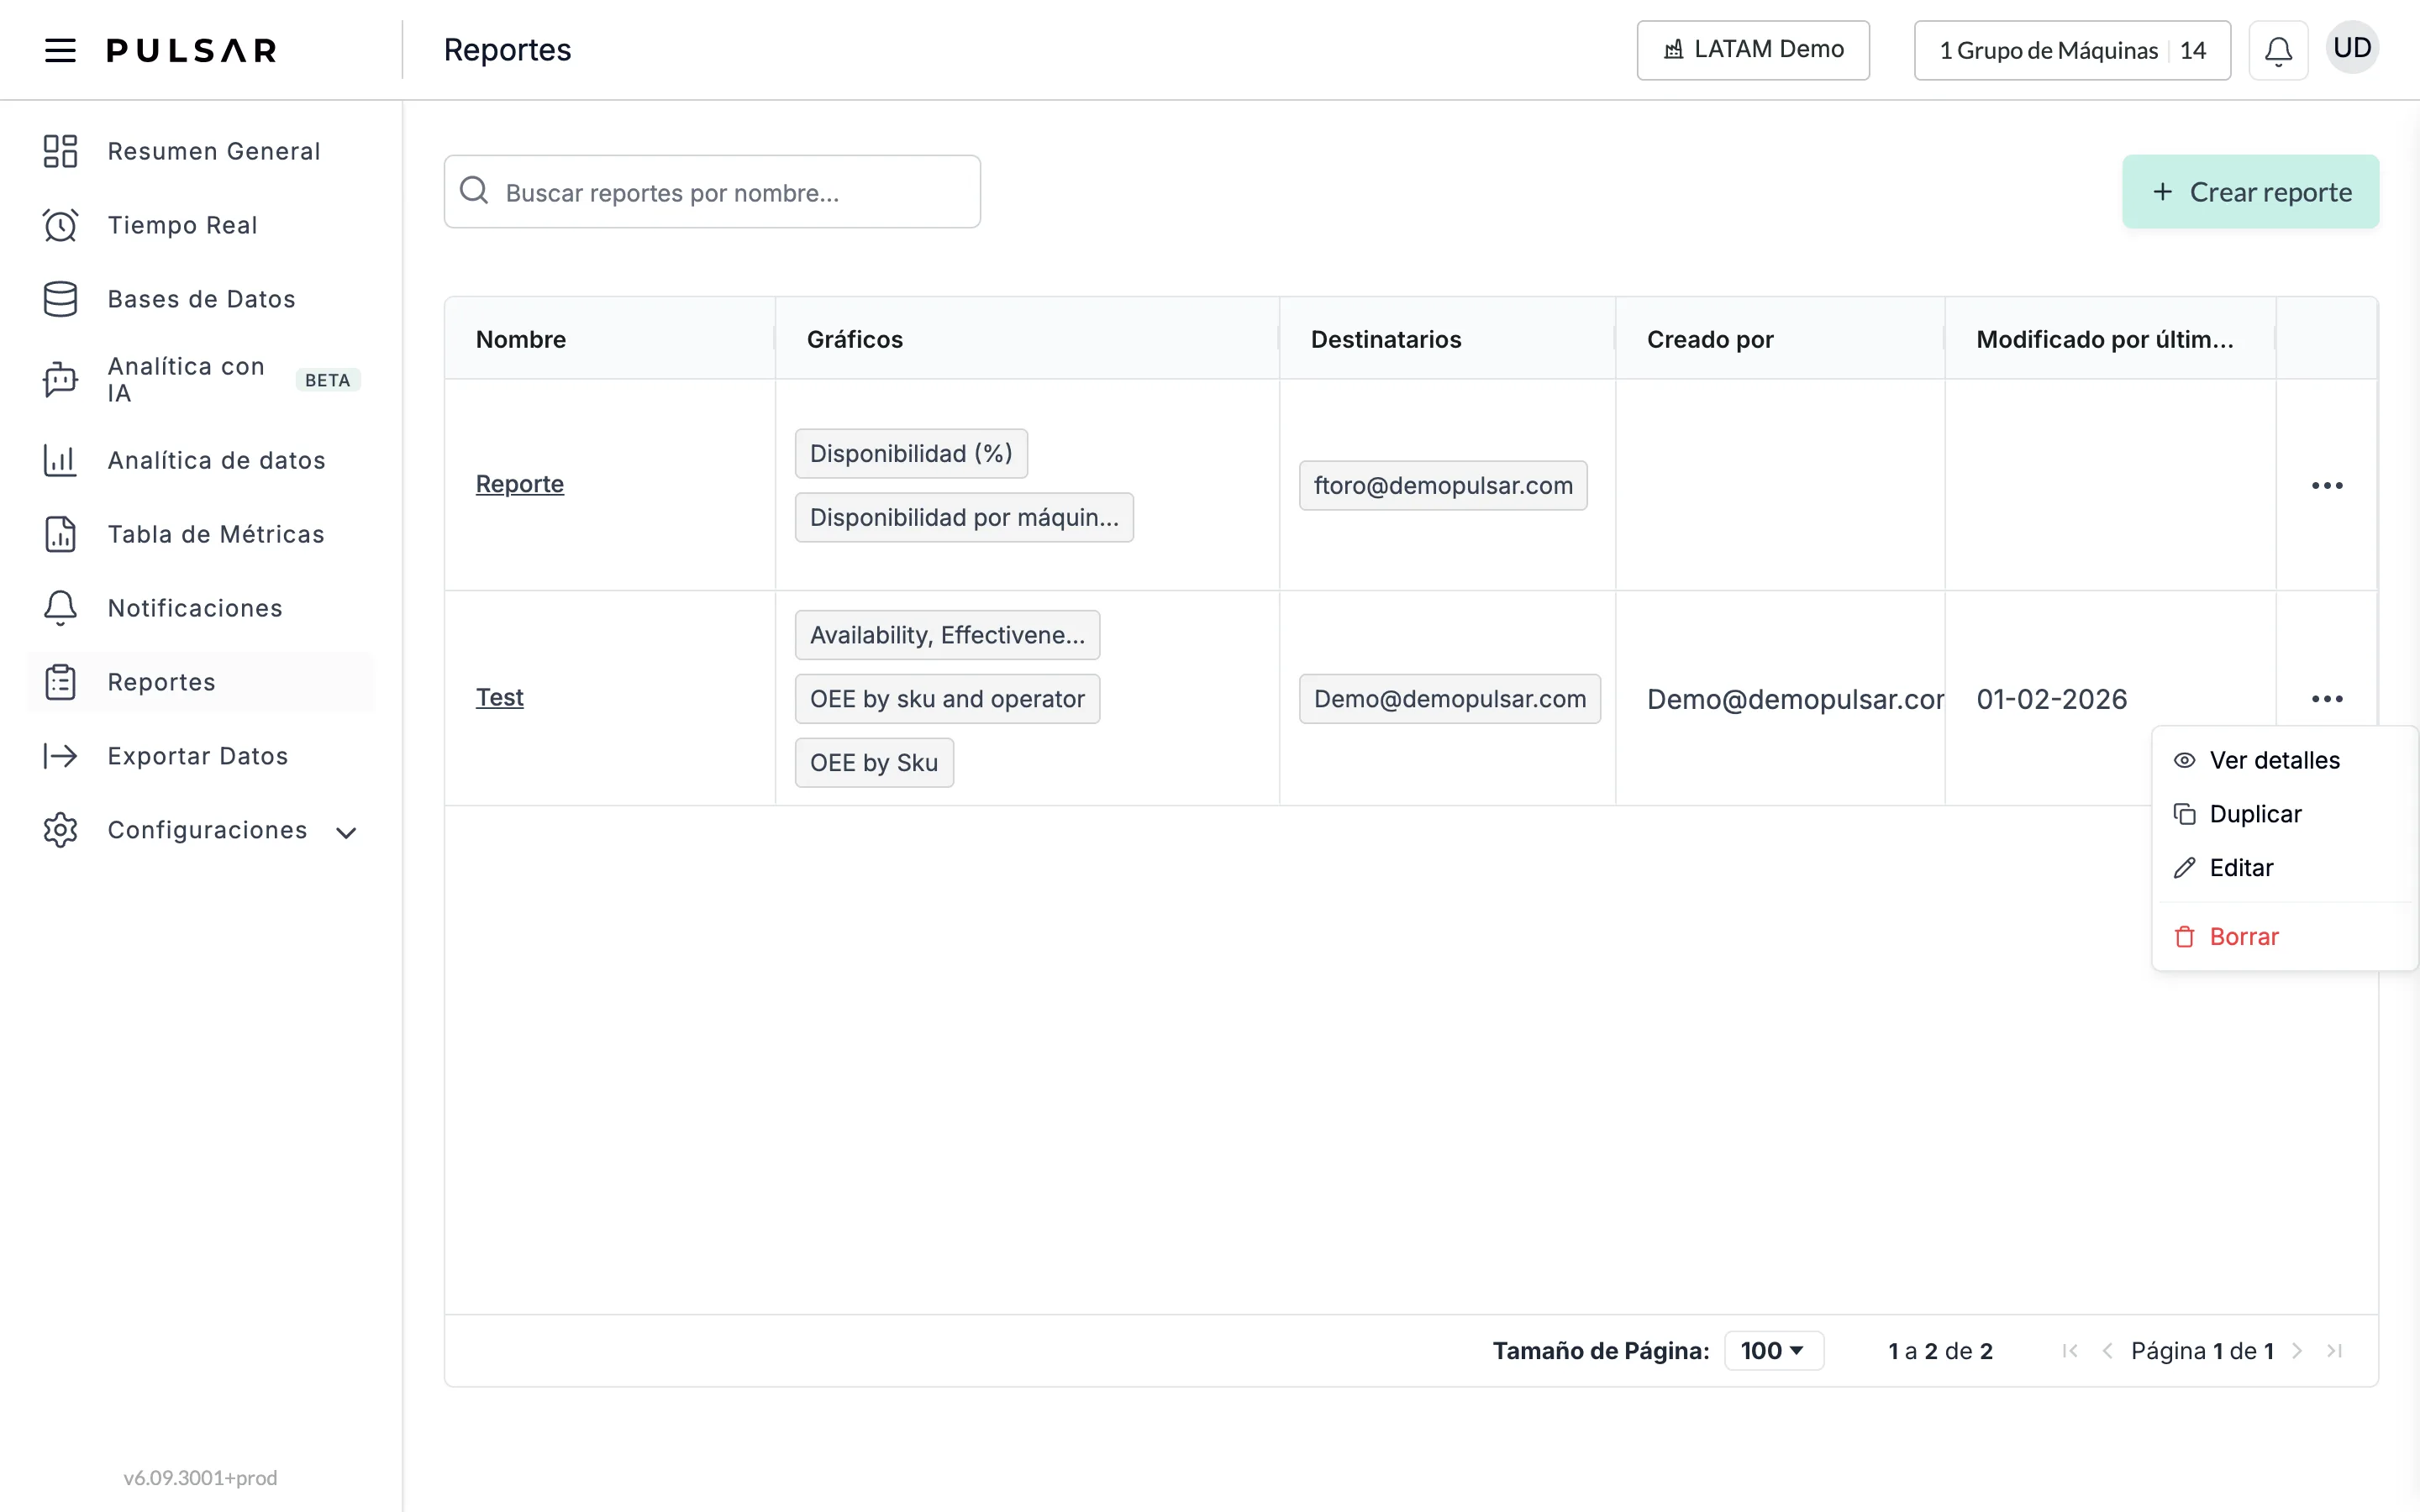The width and height of the screenshot is (2420, 1512).
Task: Click the Gráficos column header
Action: click(x=1027, y=339)
